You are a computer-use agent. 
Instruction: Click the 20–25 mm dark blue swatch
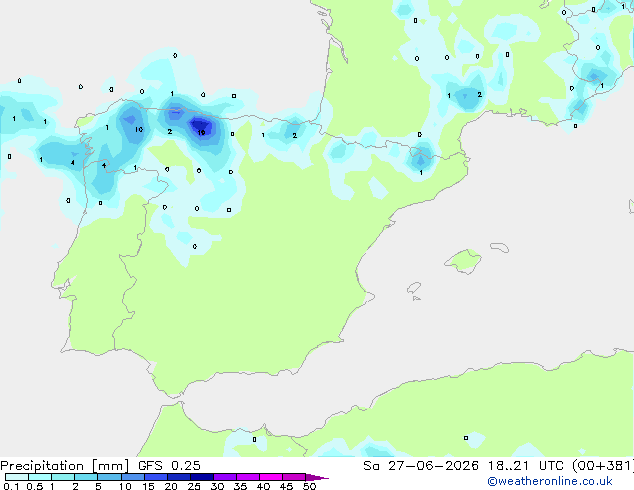(178, 477)
